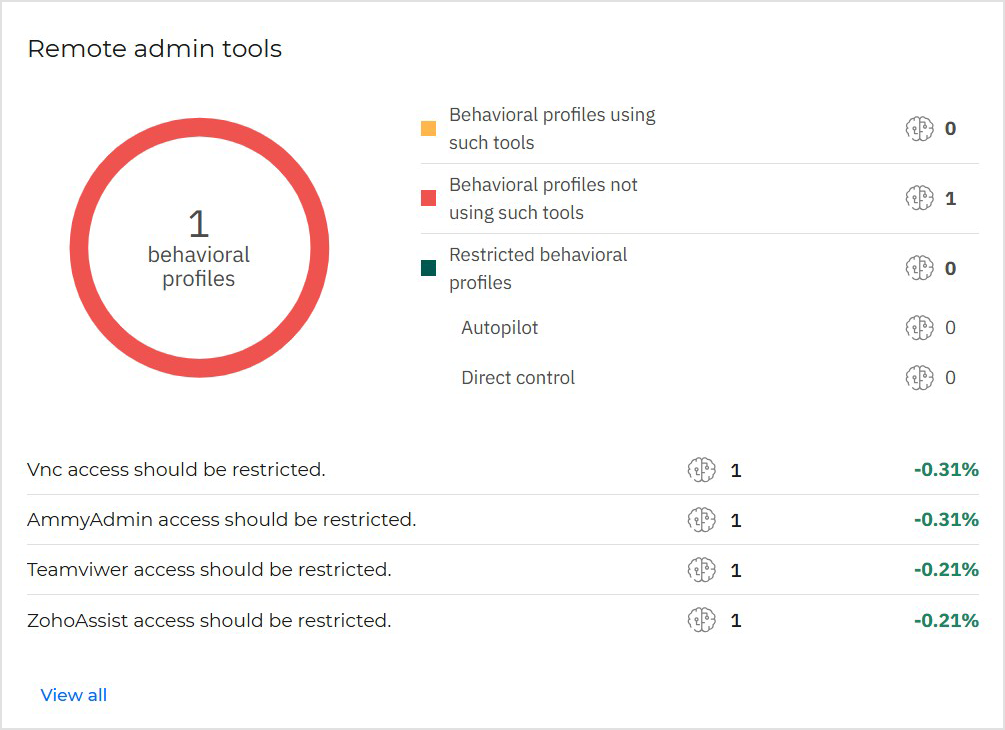Expand the Autopilot entry details
Viewport: 1005px width, 730px height.
[x=500, y=328]
